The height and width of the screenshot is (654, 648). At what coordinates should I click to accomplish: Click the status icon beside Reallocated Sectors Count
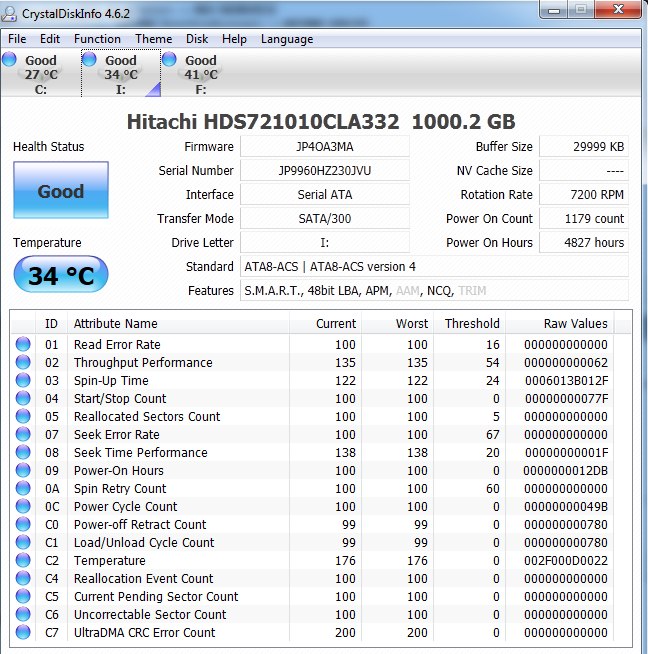(23, 416)
